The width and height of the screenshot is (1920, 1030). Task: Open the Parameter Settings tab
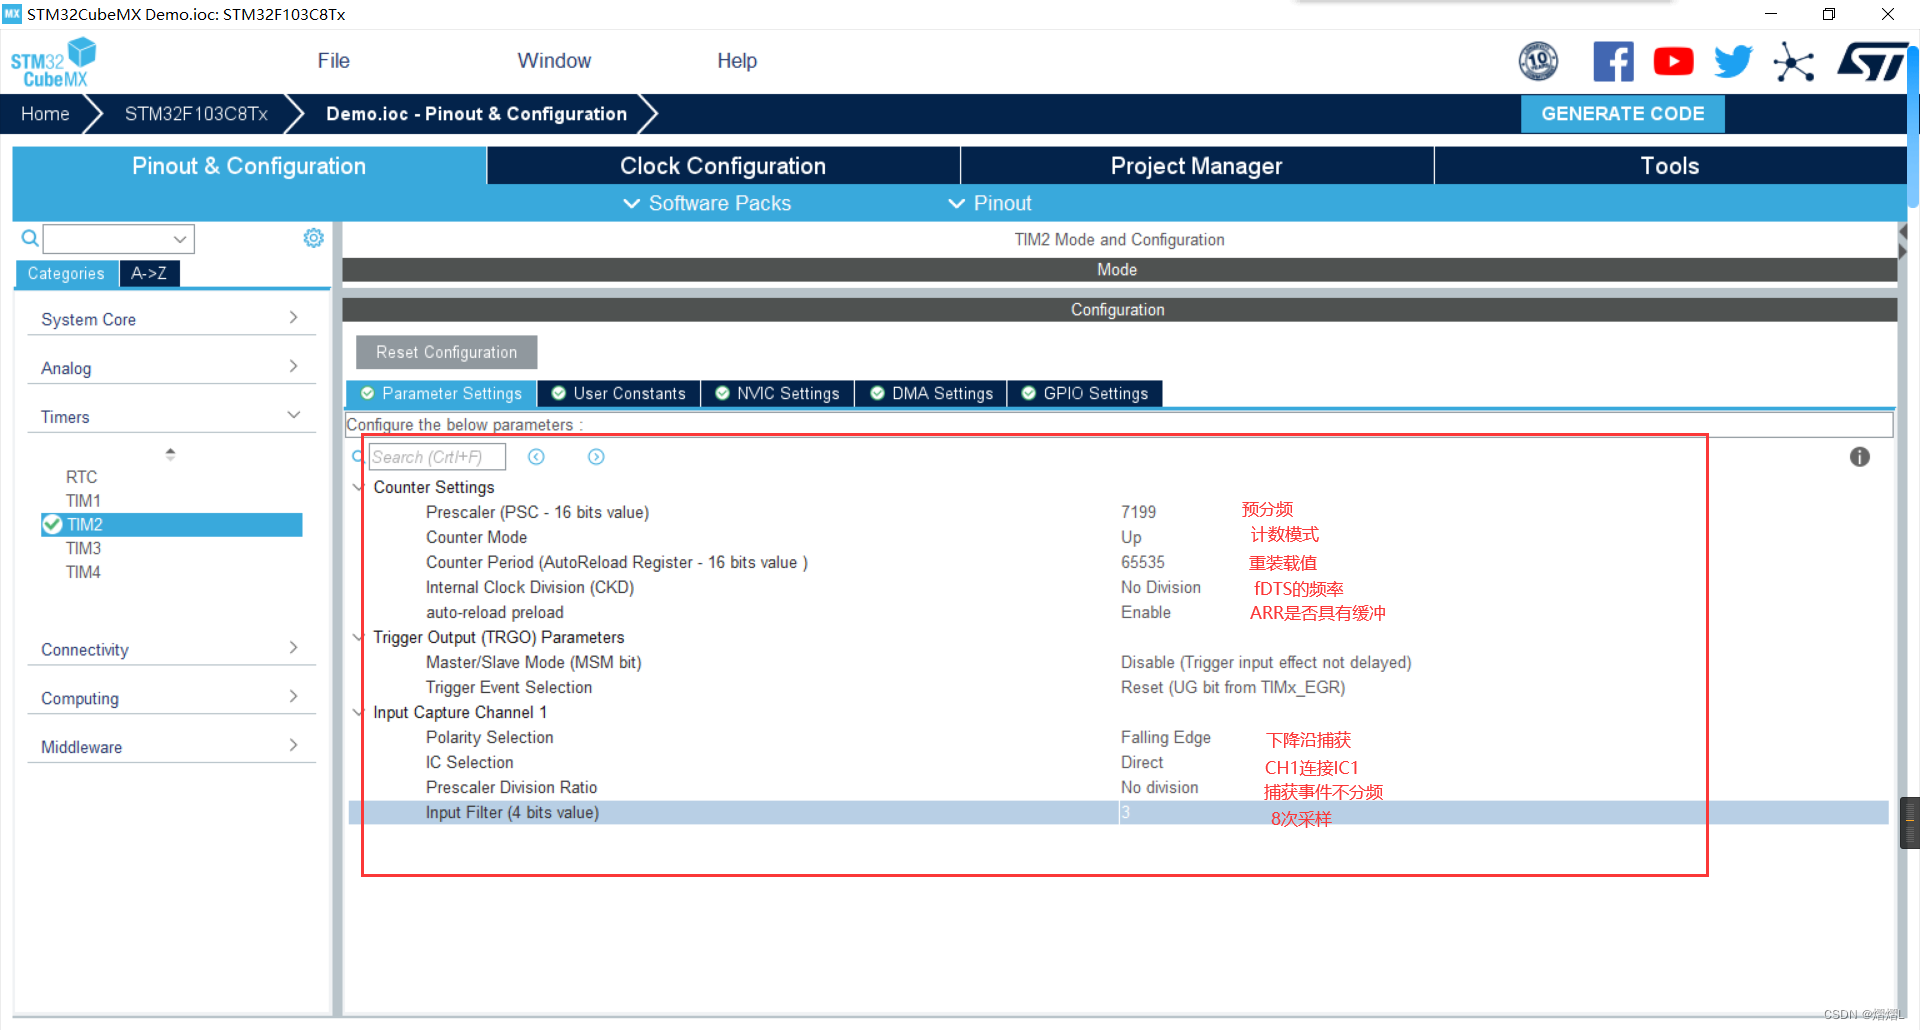click(x=441, y=393)
